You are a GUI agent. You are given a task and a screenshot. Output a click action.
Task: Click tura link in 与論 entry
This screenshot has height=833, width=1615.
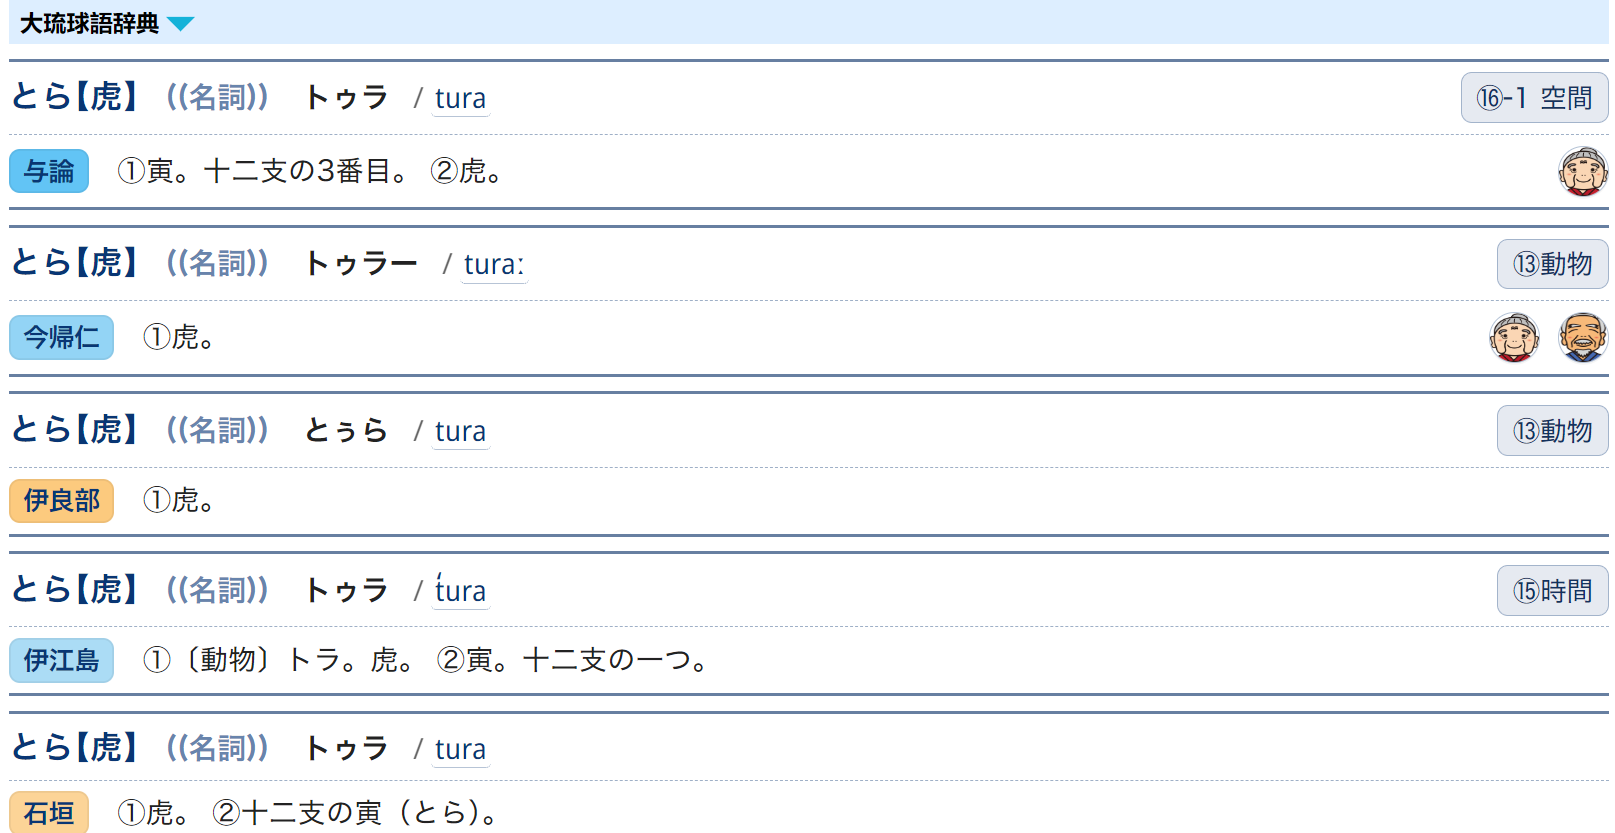pyautogui.click(x=460, y=99)
